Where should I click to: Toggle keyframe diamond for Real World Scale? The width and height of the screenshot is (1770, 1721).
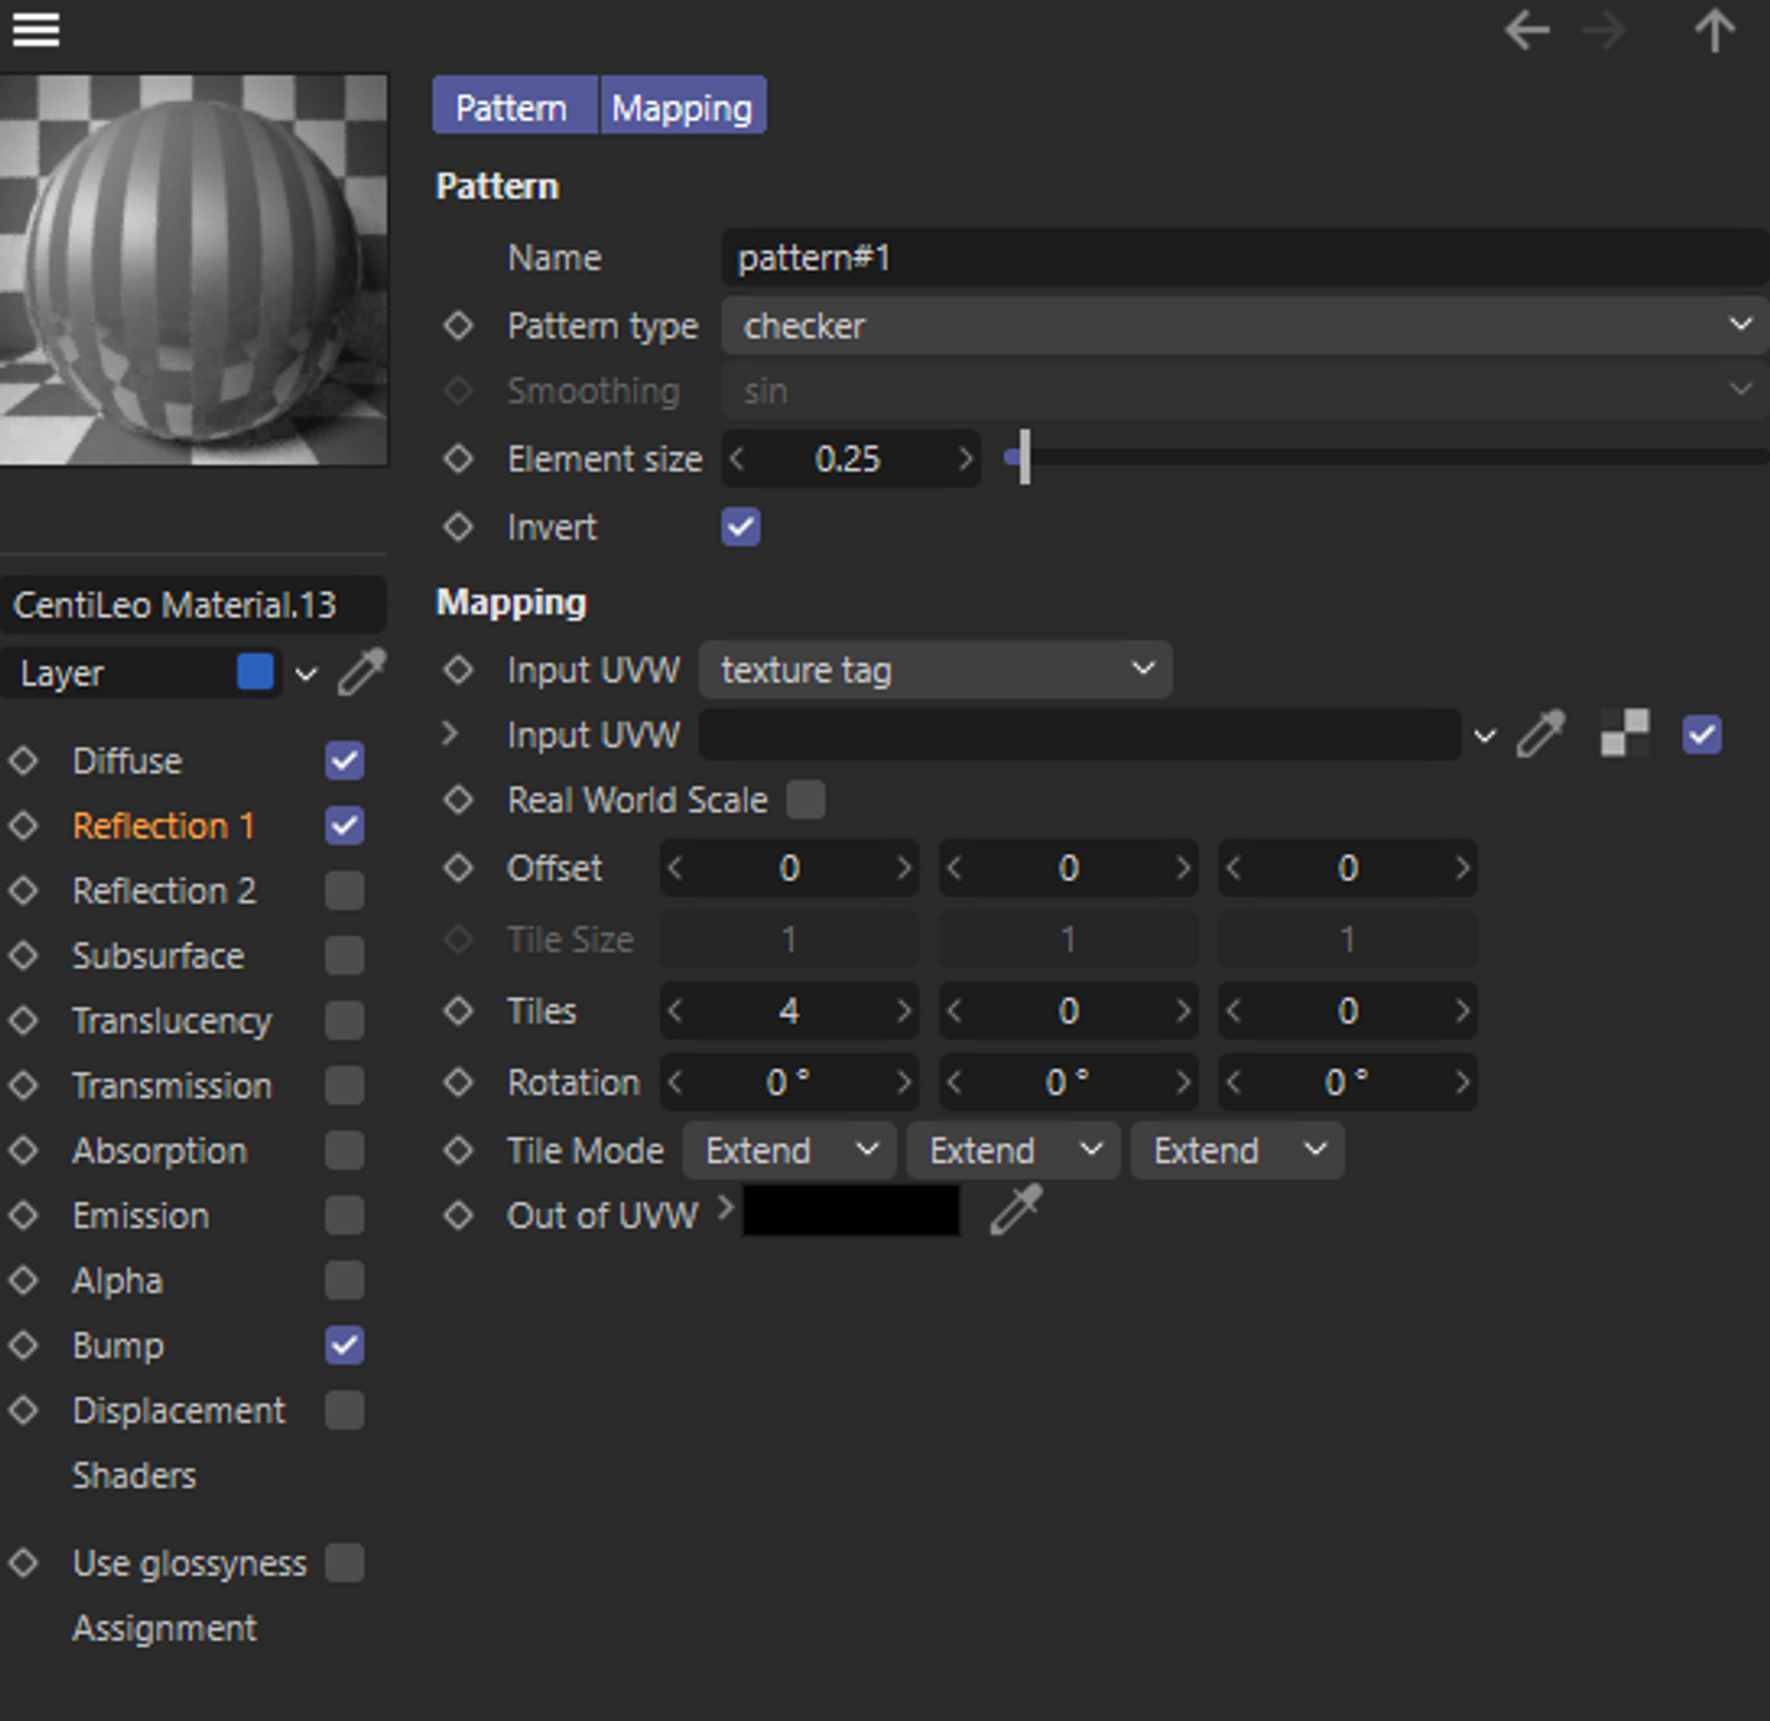458,799
